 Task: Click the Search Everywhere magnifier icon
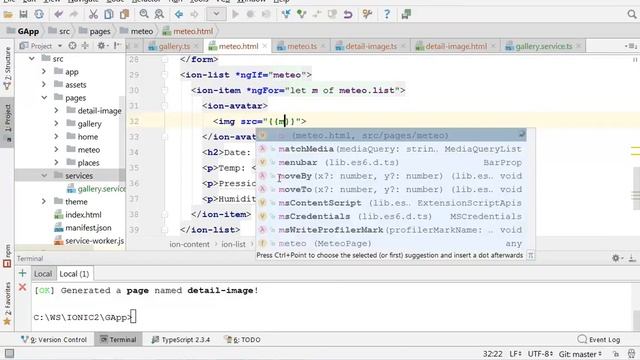(631, 15)
